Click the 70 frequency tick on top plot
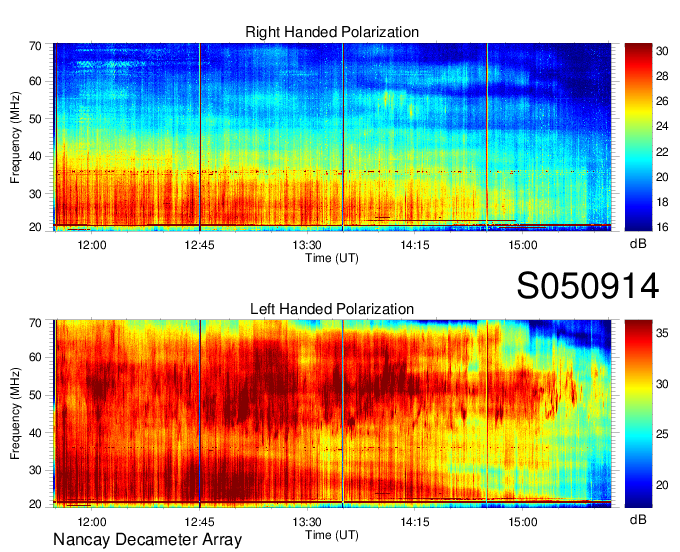The height and width of the screenshot is (552, 680). (36, 46)
